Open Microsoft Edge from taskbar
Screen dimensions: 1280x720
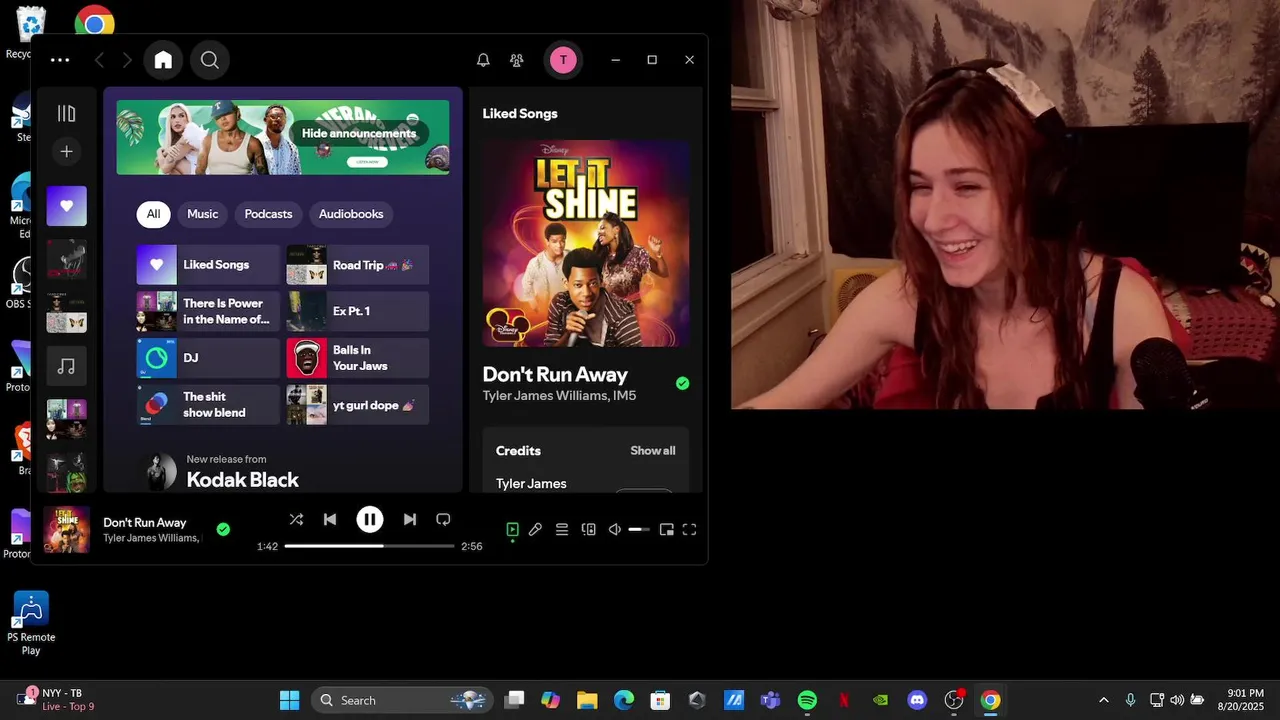624,700
